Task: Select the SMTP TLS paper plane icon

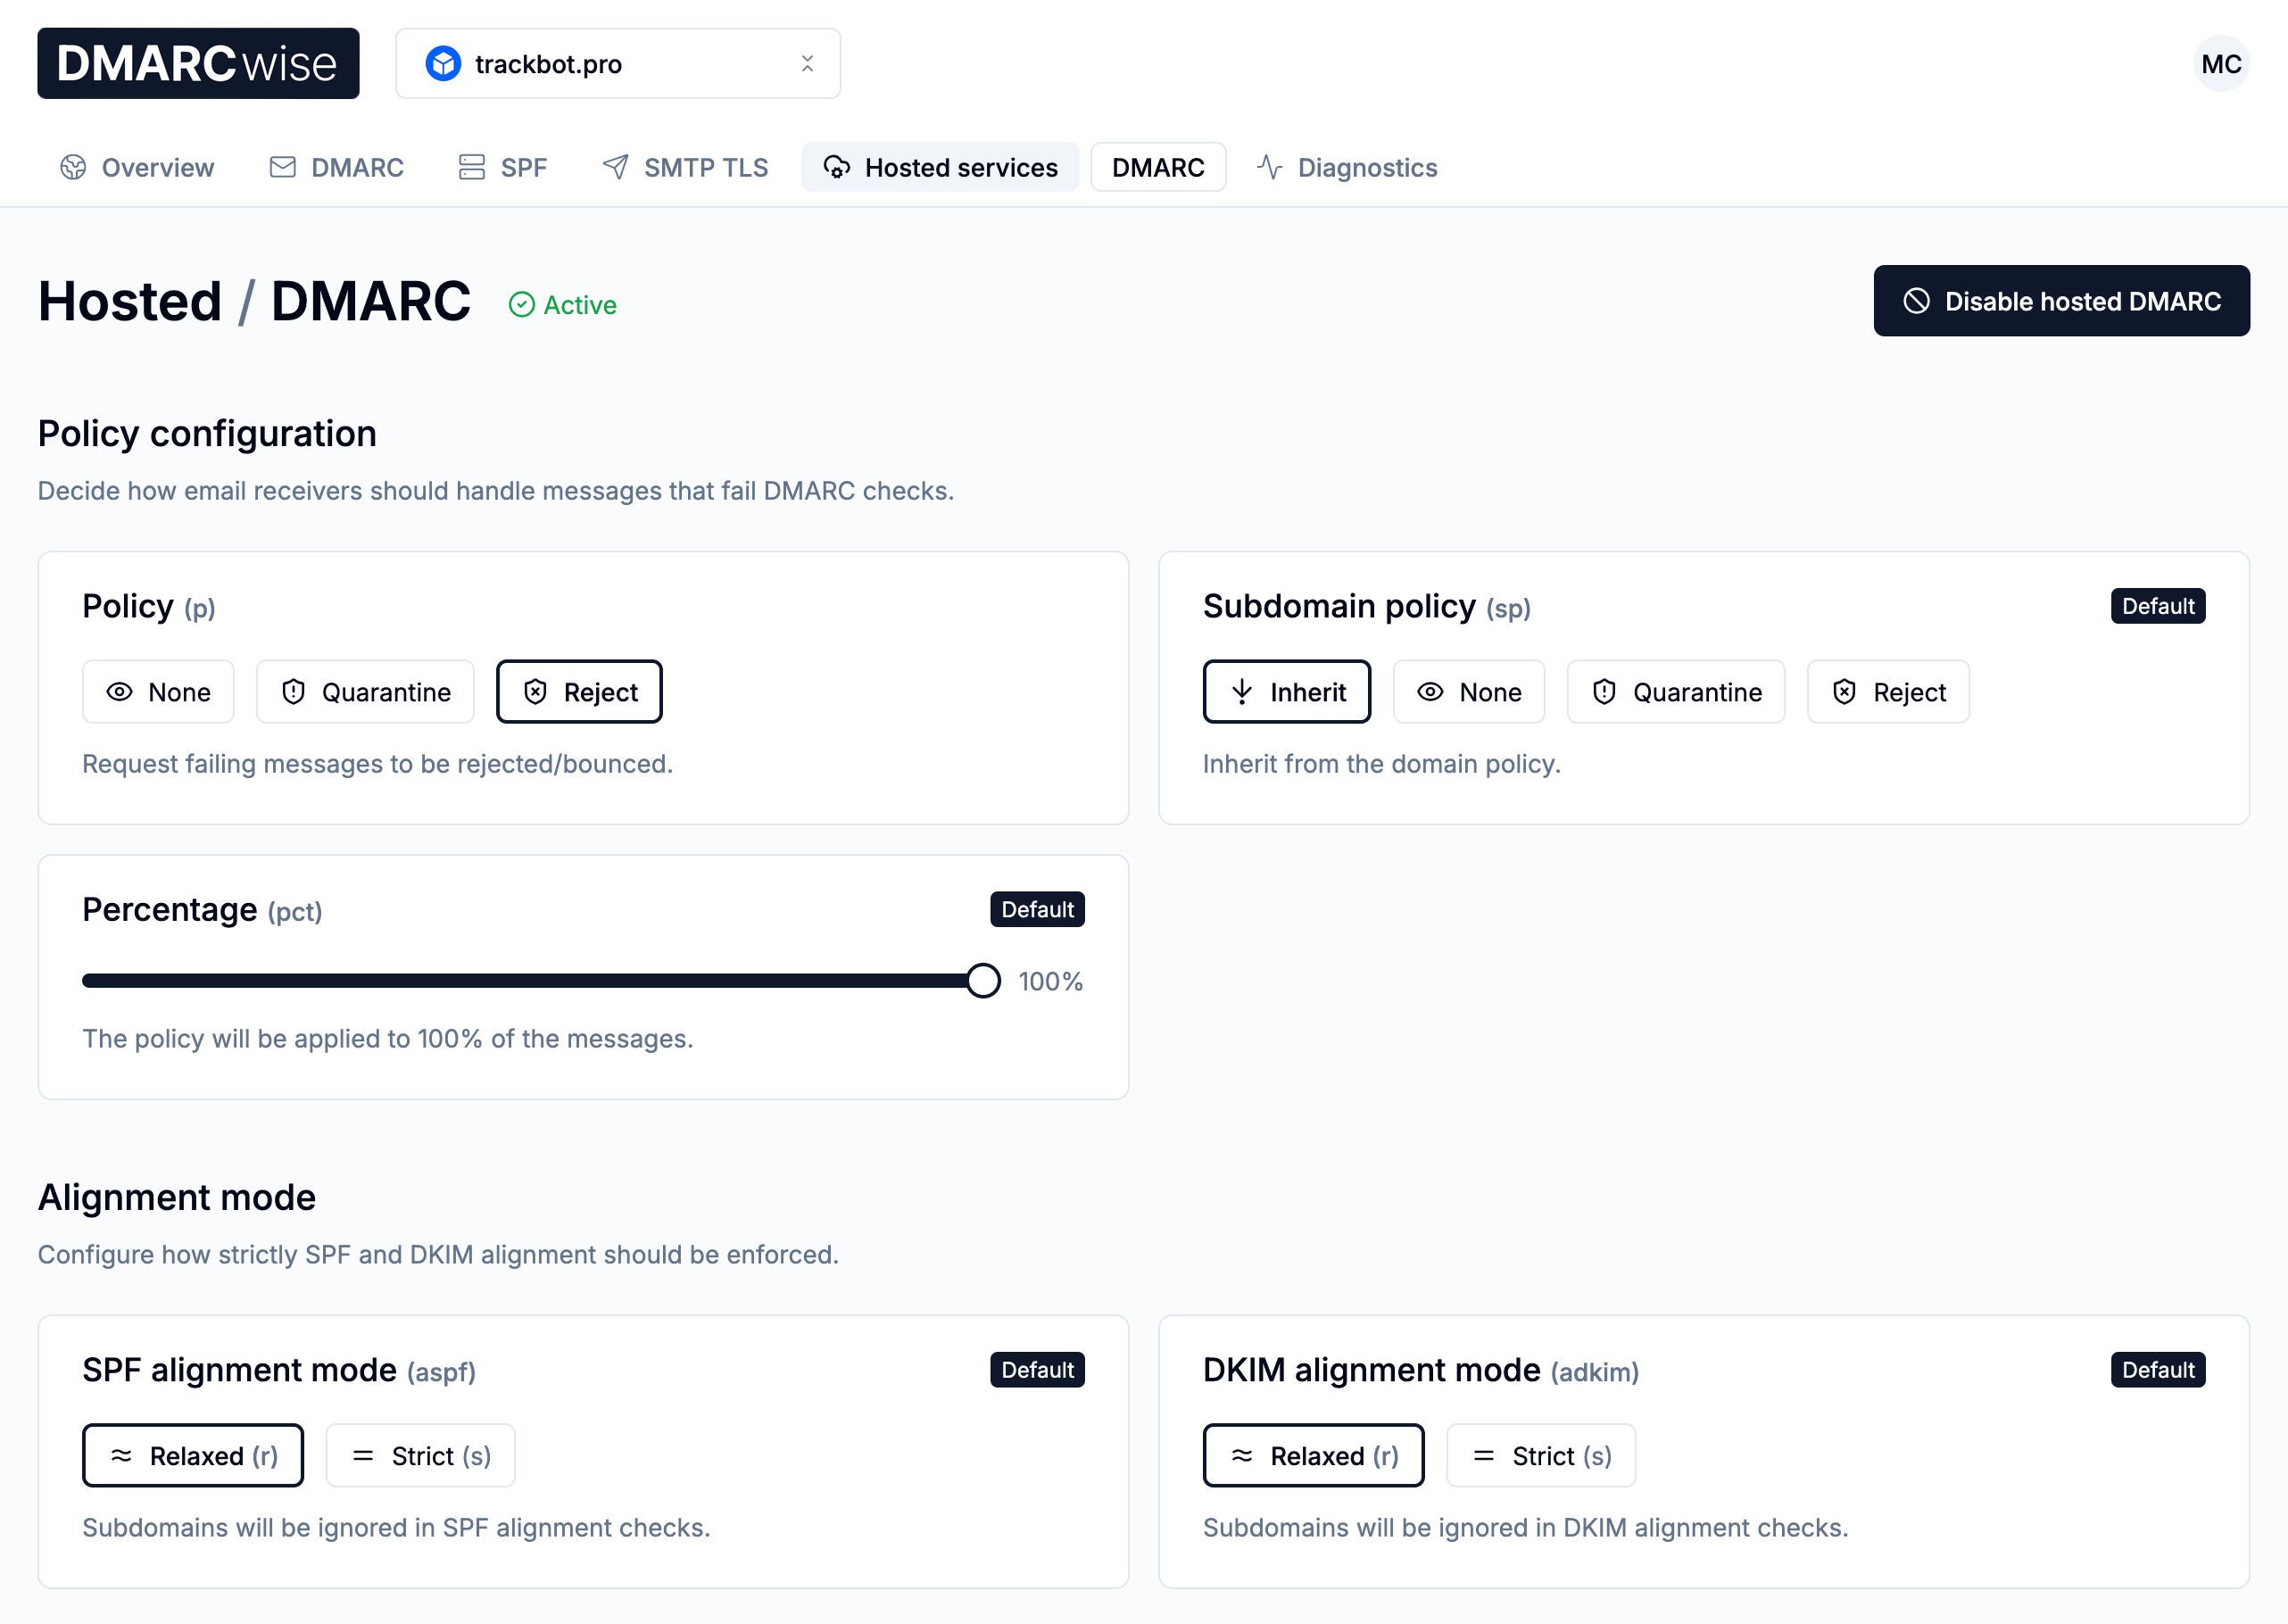Action: tap(615, 167)
